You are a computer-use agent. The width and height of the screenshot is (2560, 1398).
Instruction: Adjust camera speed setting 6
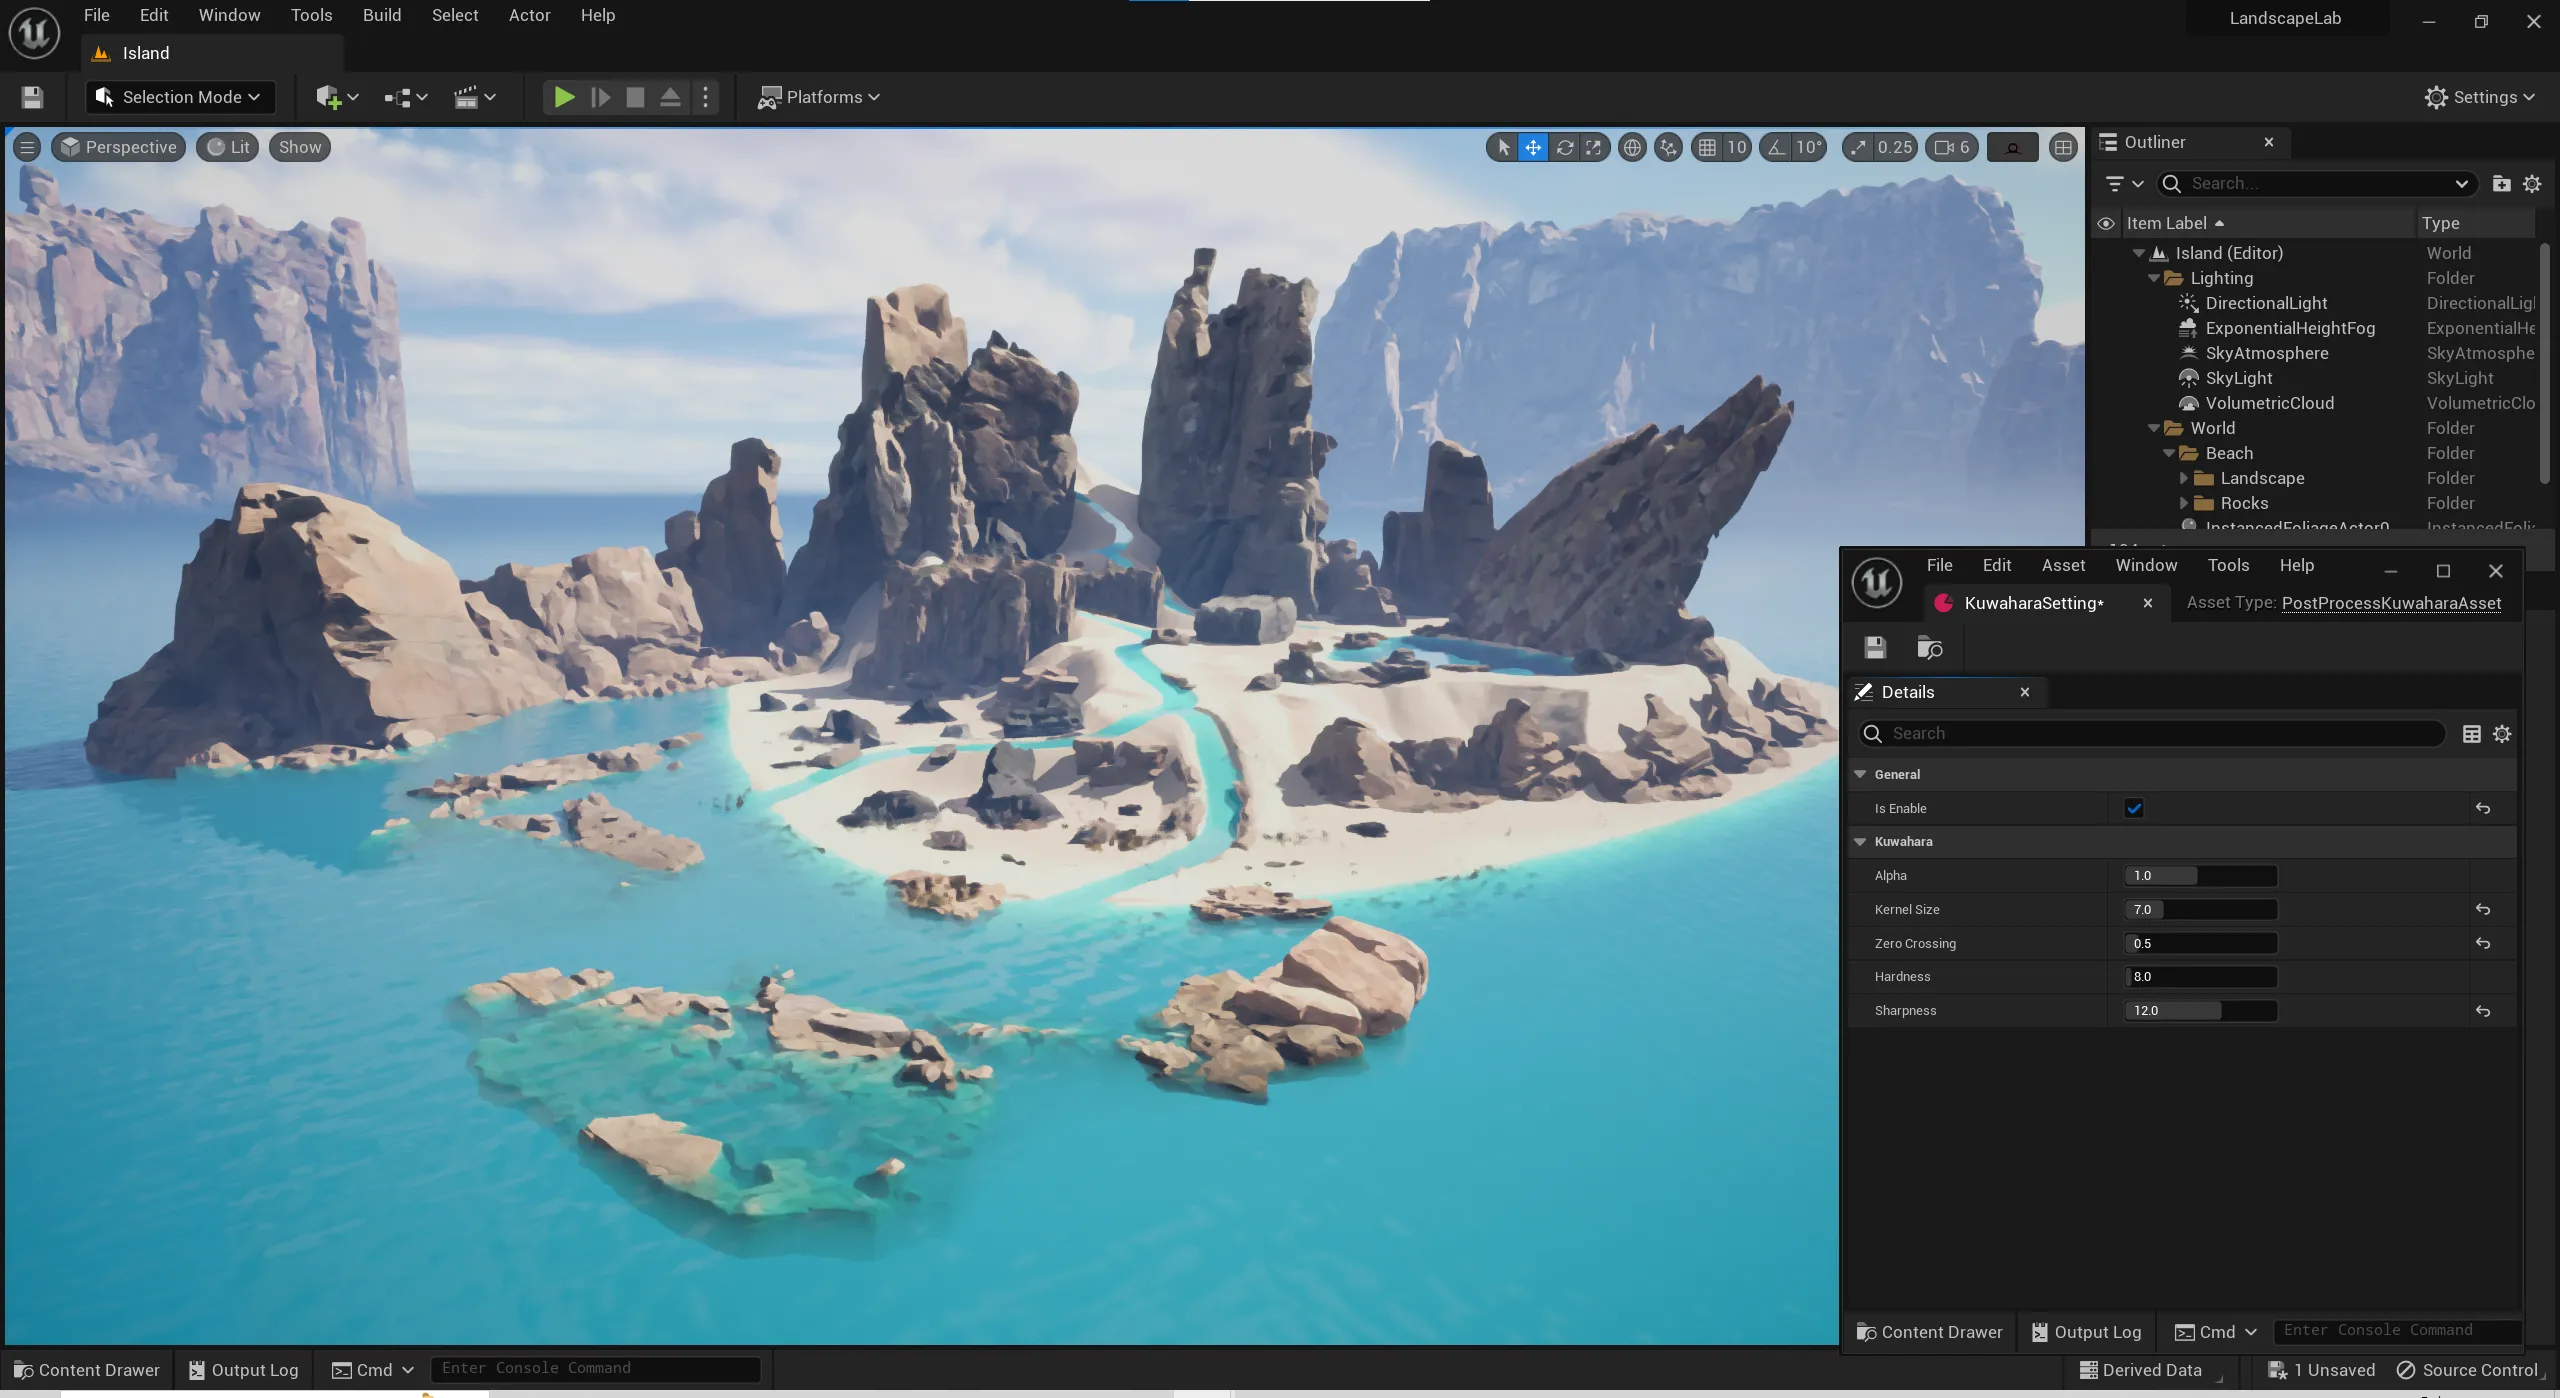1952,148
